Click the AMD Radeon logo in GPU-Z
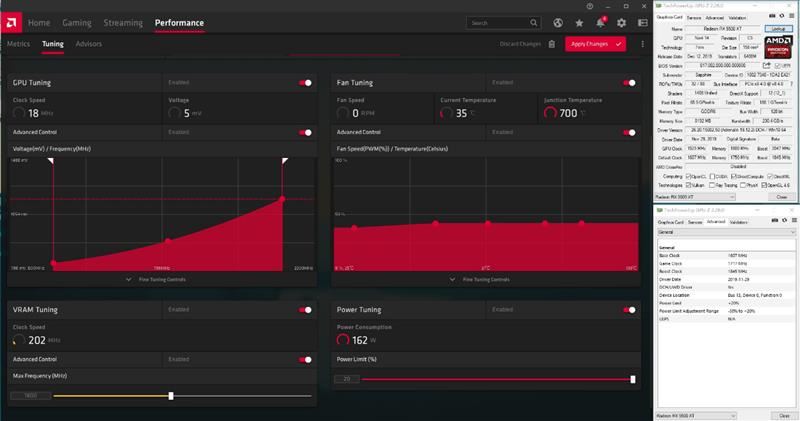Screen dimensions: 800x421 click(778, 47)
